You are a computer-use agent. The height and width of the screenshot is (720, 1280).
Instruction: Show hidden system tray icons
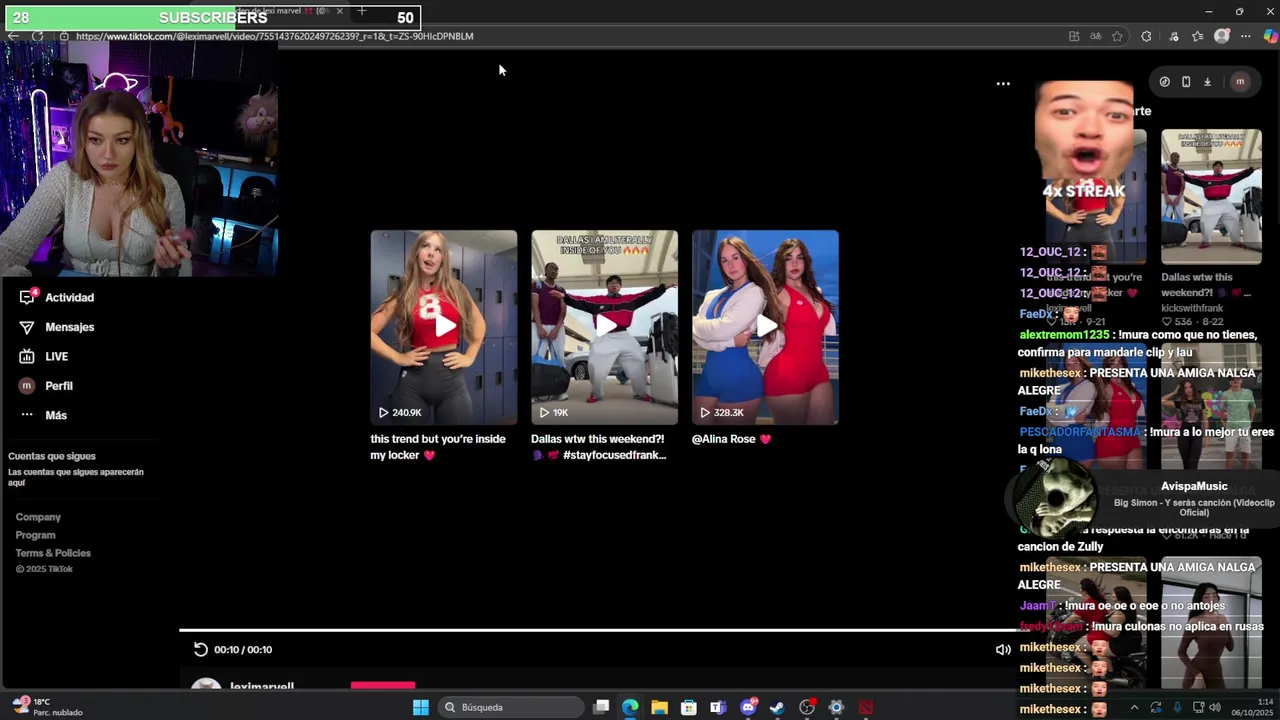point(1134,707)
